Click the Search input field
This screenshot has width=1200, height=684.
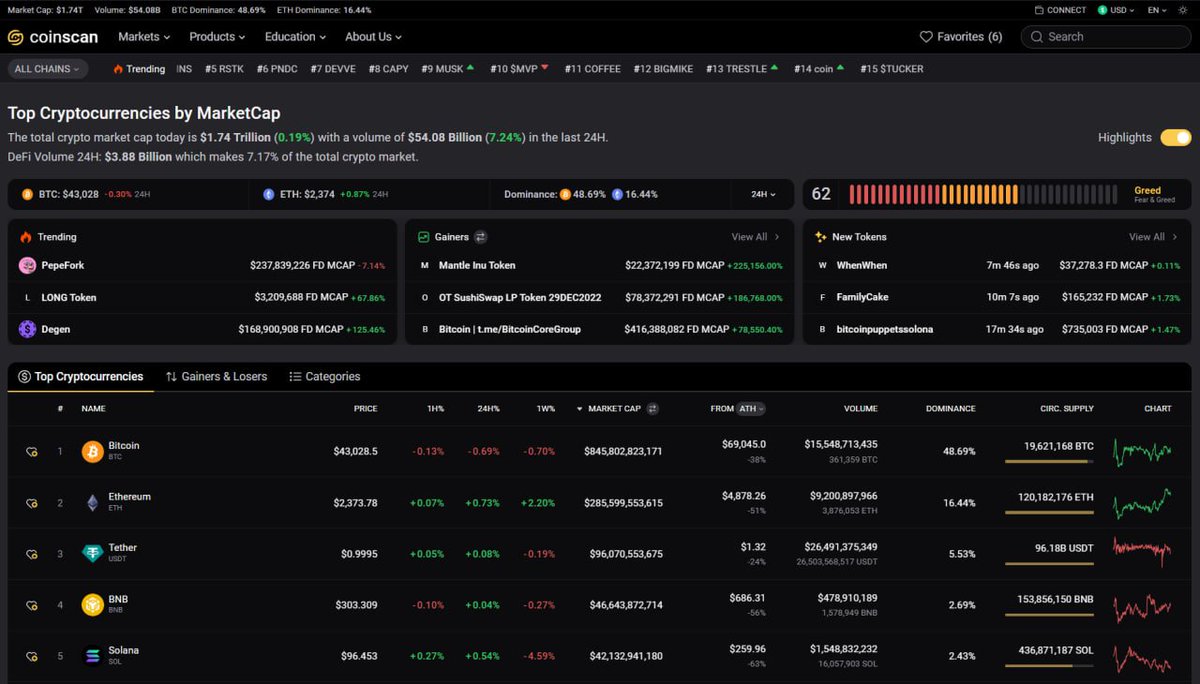click(x=1106, y=37)
